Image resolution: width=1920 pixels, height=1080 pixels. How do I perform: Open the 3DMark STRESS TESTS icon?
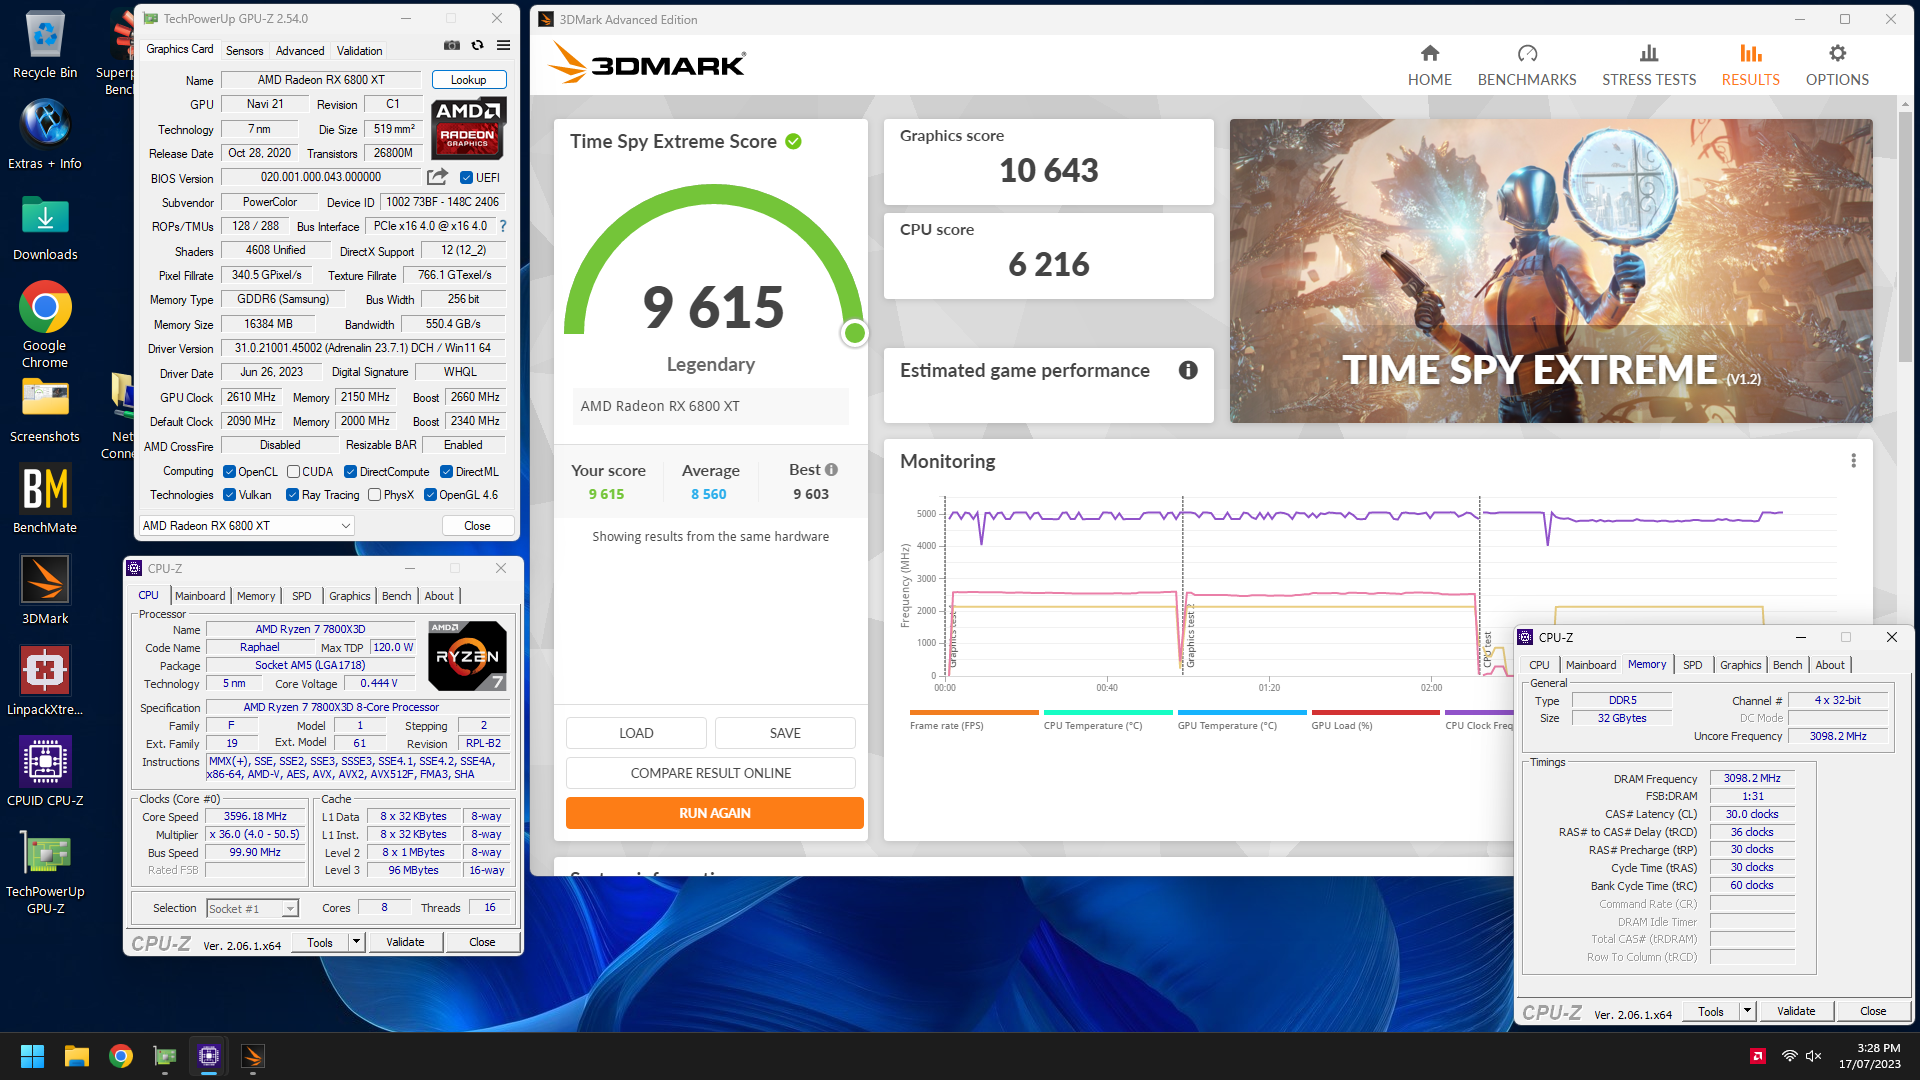click(1649, 53)
